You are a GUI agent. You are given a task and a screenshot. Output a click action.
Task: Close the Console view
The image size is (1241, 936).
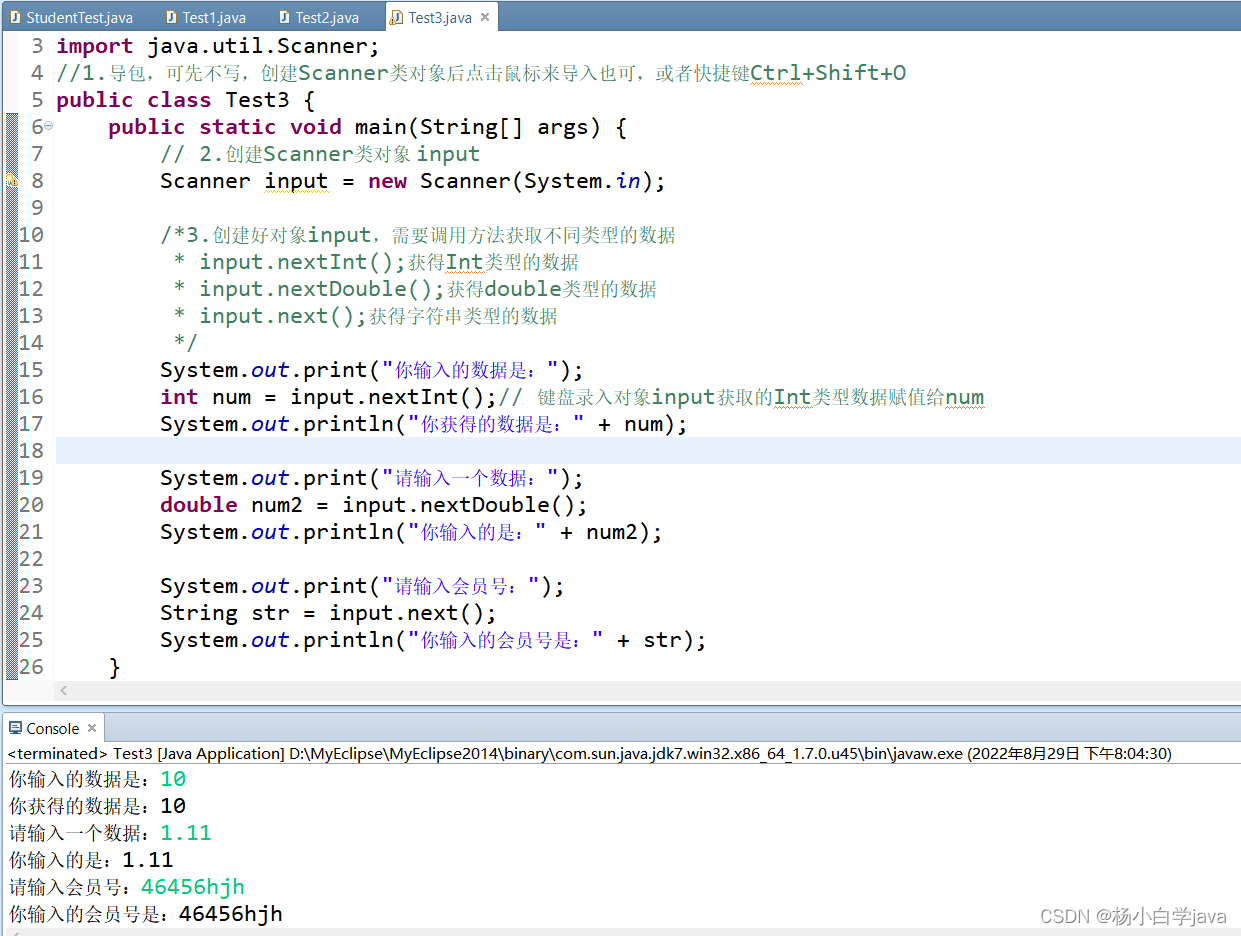92,728
